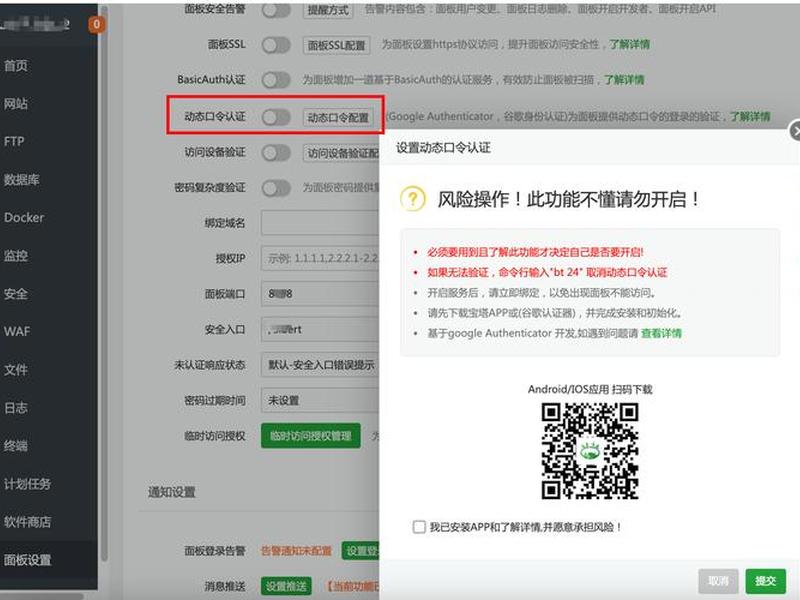Click the orange notification badge showing 0
The width and height of the screenshot is (800, 600).
(x=96, y=24)
